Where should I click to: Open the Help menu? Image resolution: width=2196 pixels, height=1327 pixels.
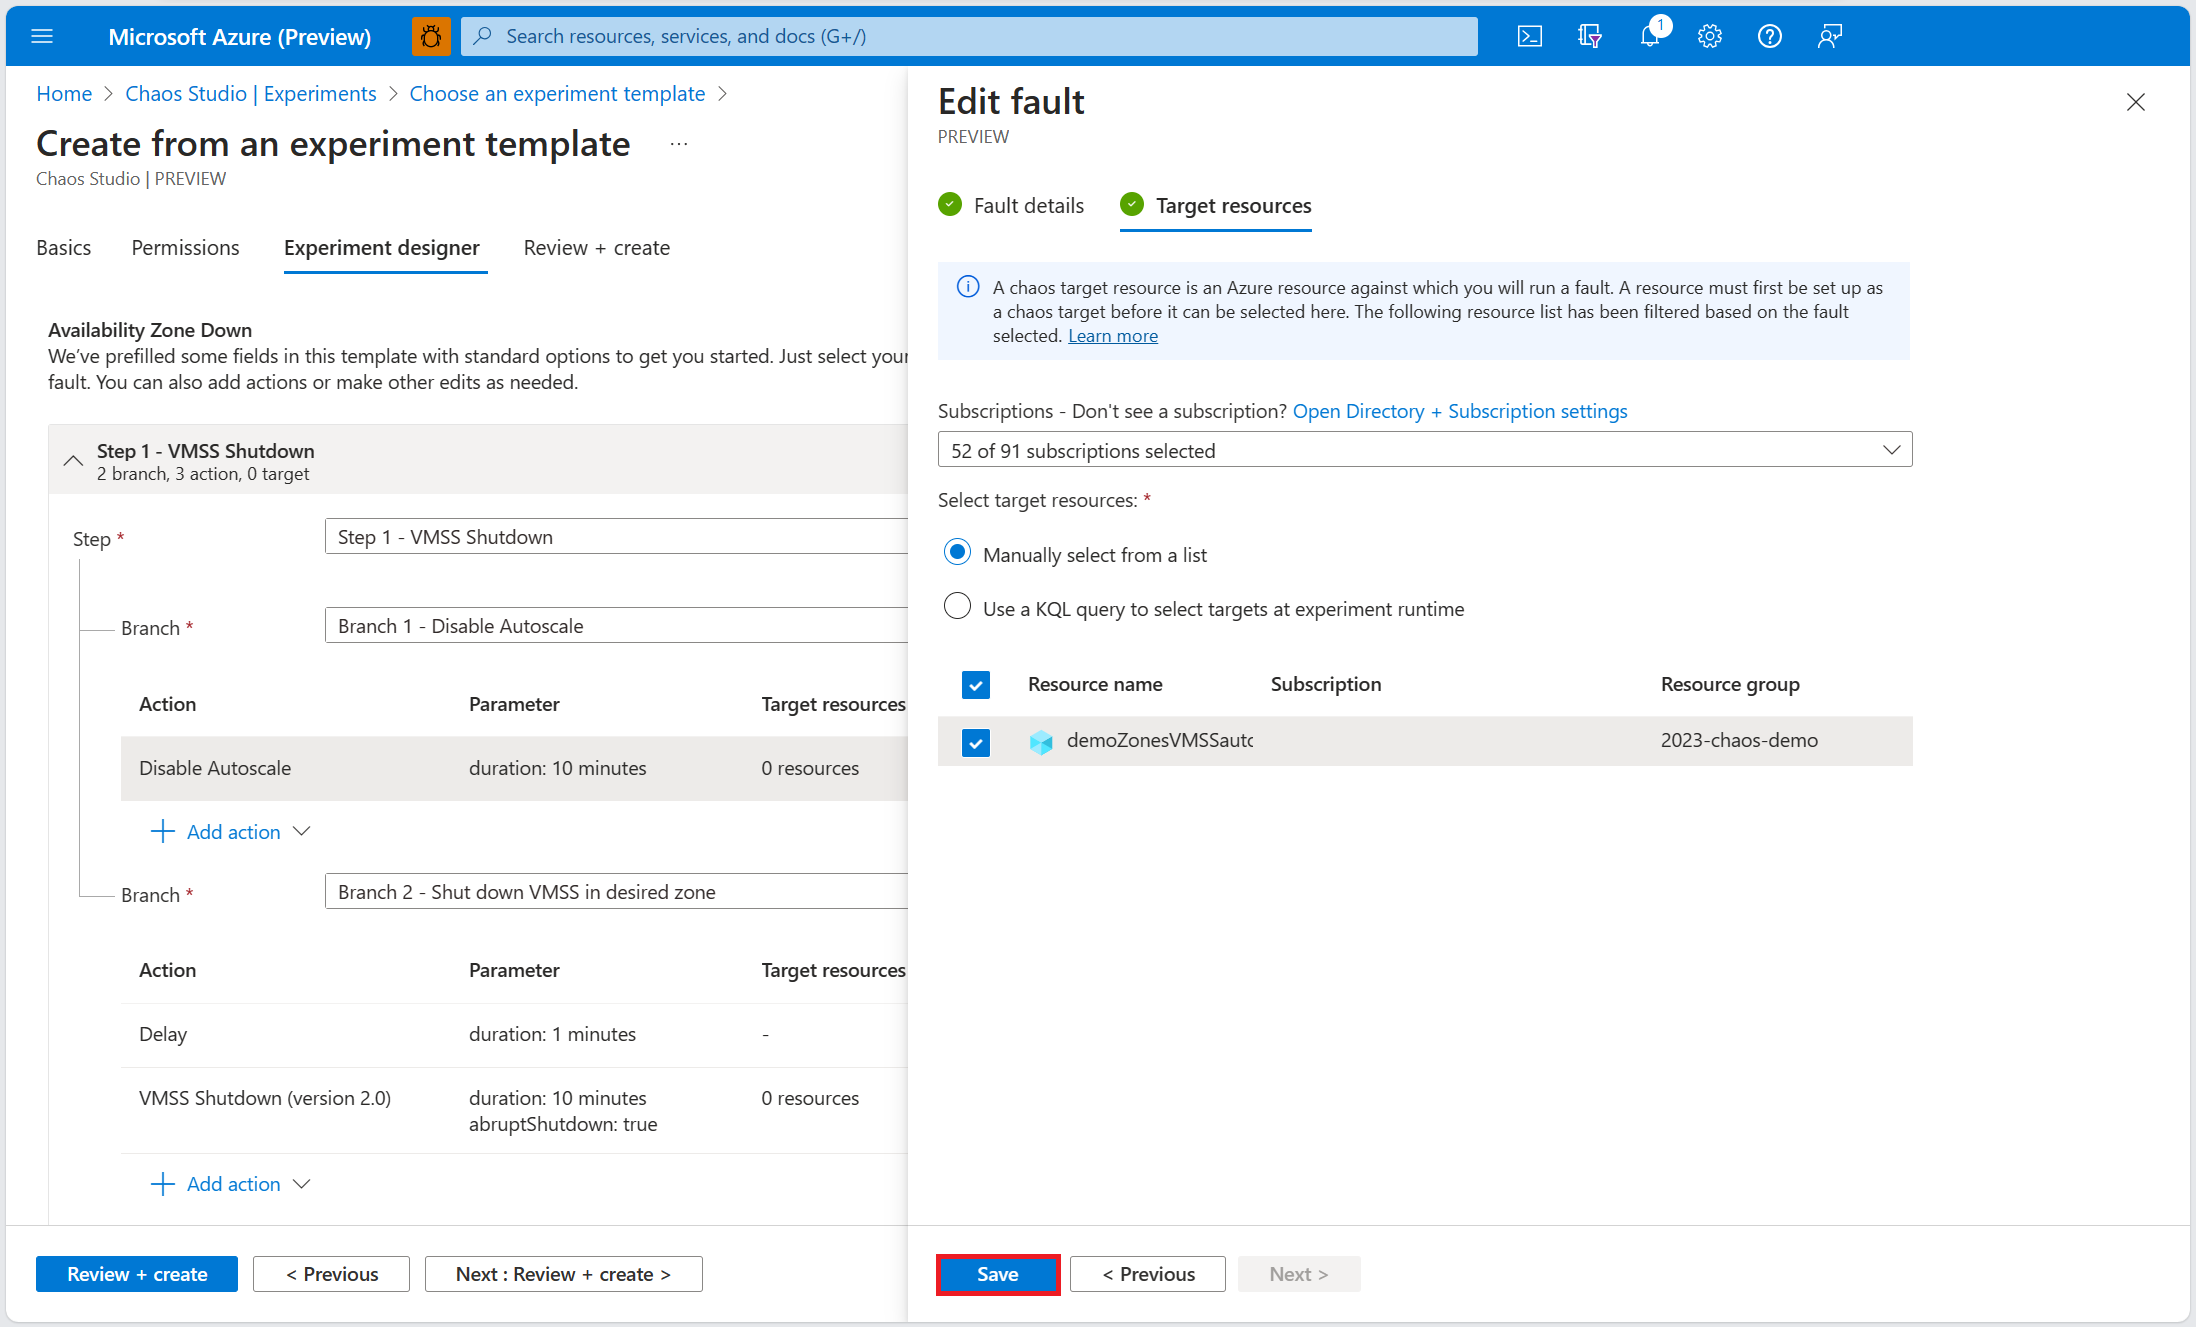(x=1769, y=35)
